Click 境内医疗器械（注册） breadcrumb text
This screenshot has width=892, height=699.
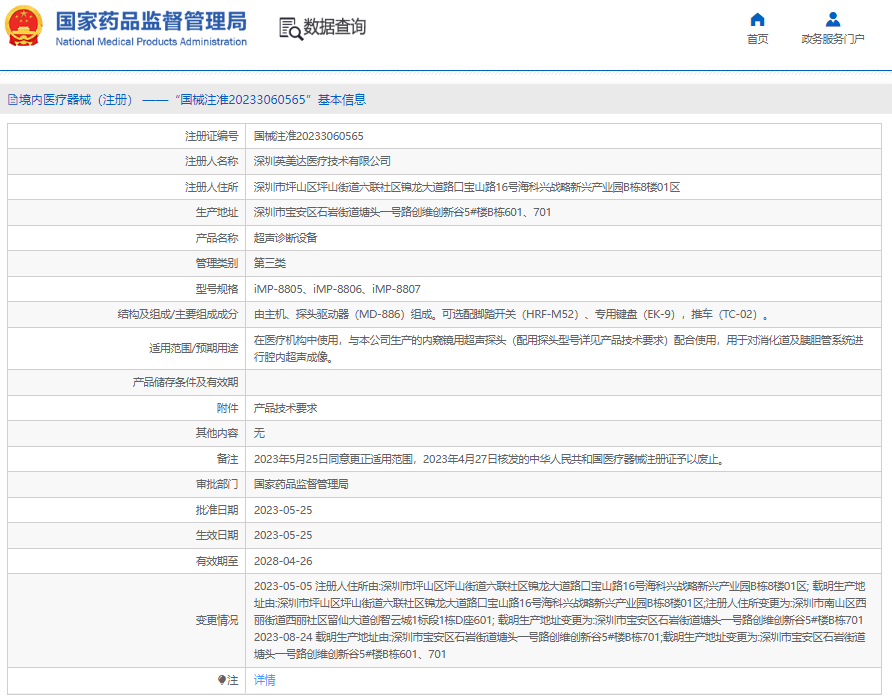coord(75,100)
